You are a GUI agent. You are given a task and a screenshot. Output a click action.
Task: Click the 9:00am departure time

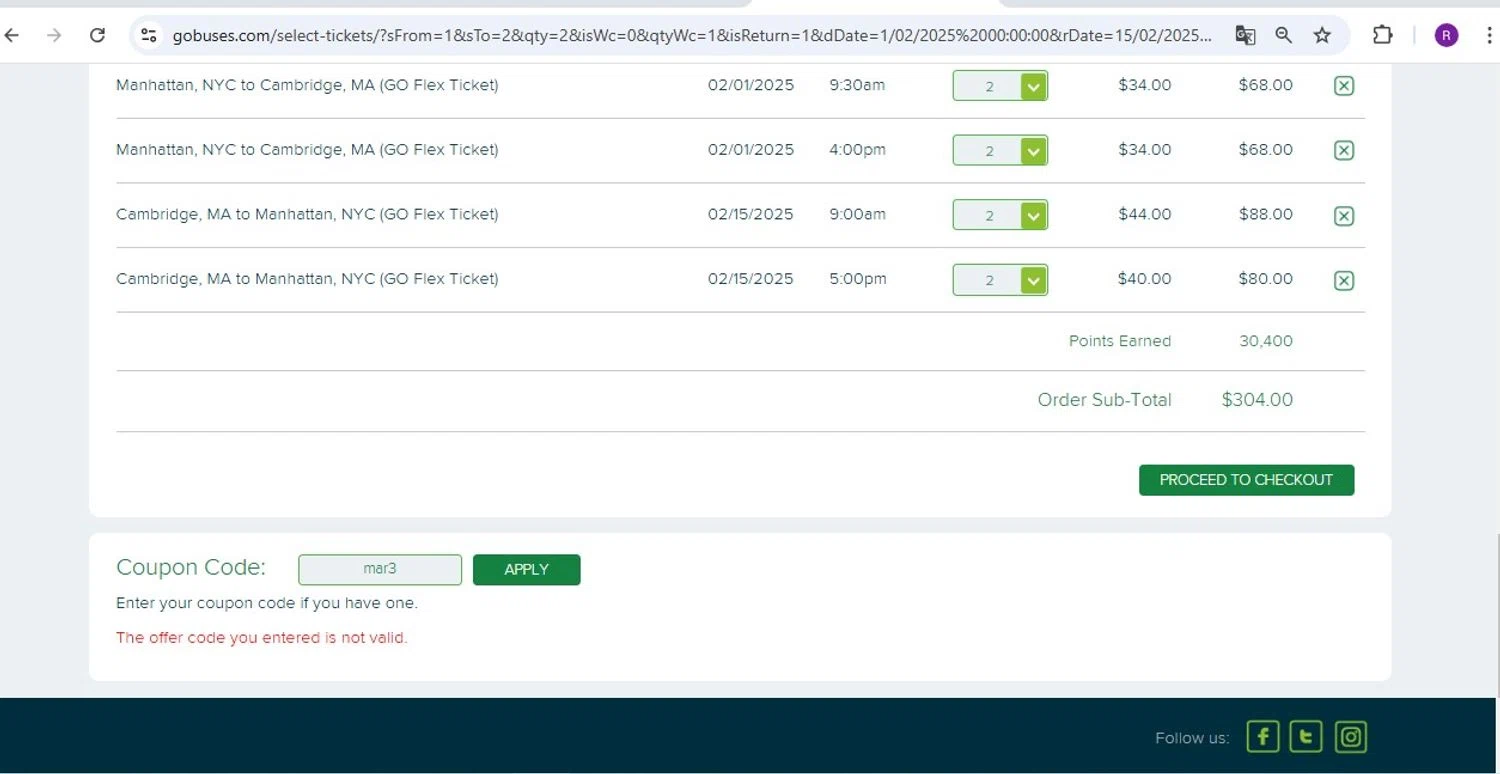point(857,214)
